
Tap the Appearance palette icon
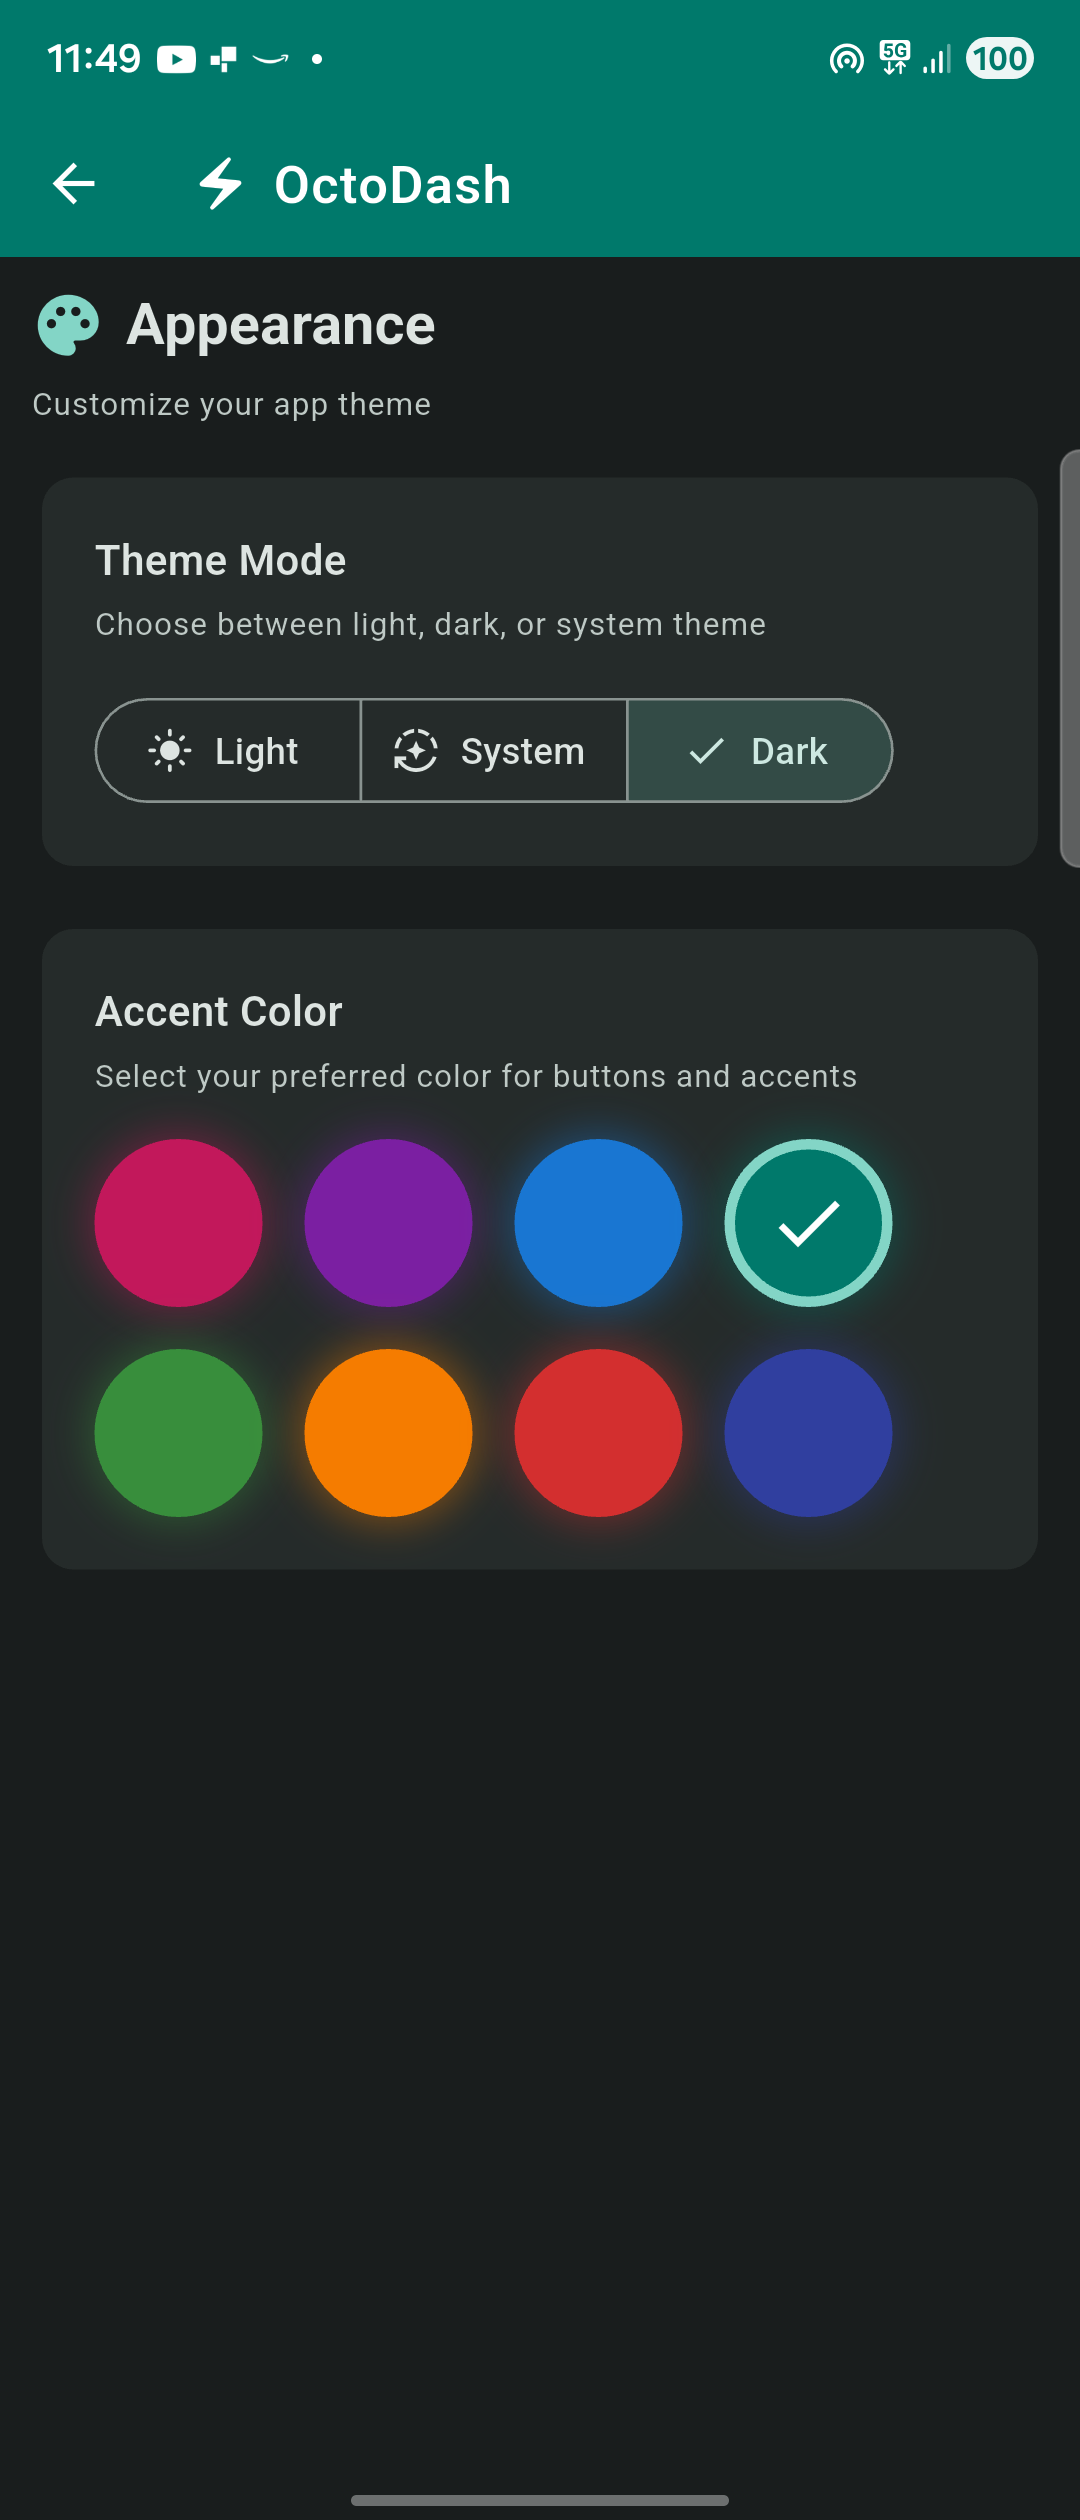(x=68, y=325)
